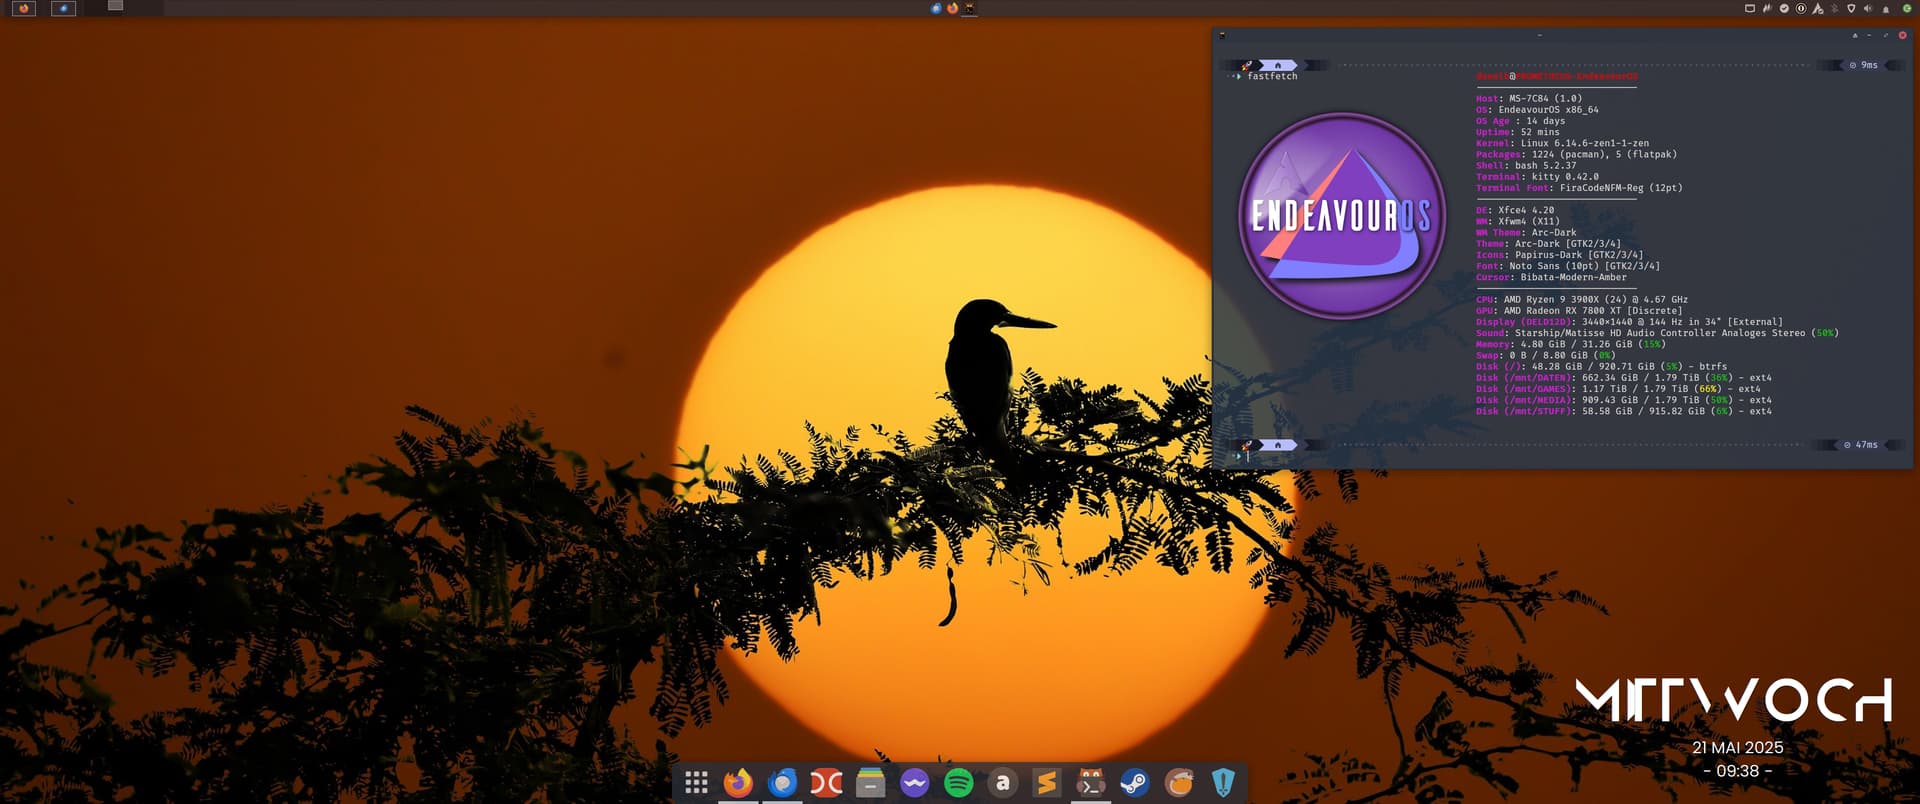Switch to workspace two with Thunderbird thumbnail
1920x804 pixels.
(63, 8)
